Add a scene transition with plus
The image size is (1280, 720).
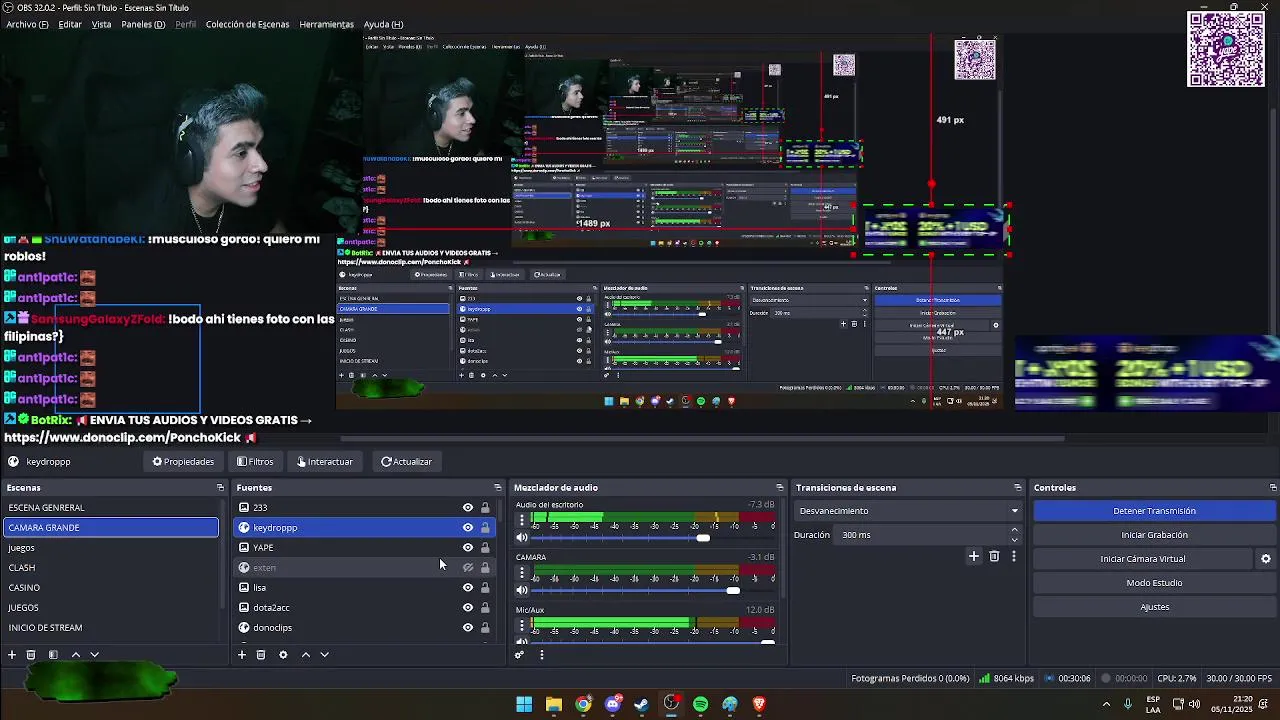click(x=973, y=556)
